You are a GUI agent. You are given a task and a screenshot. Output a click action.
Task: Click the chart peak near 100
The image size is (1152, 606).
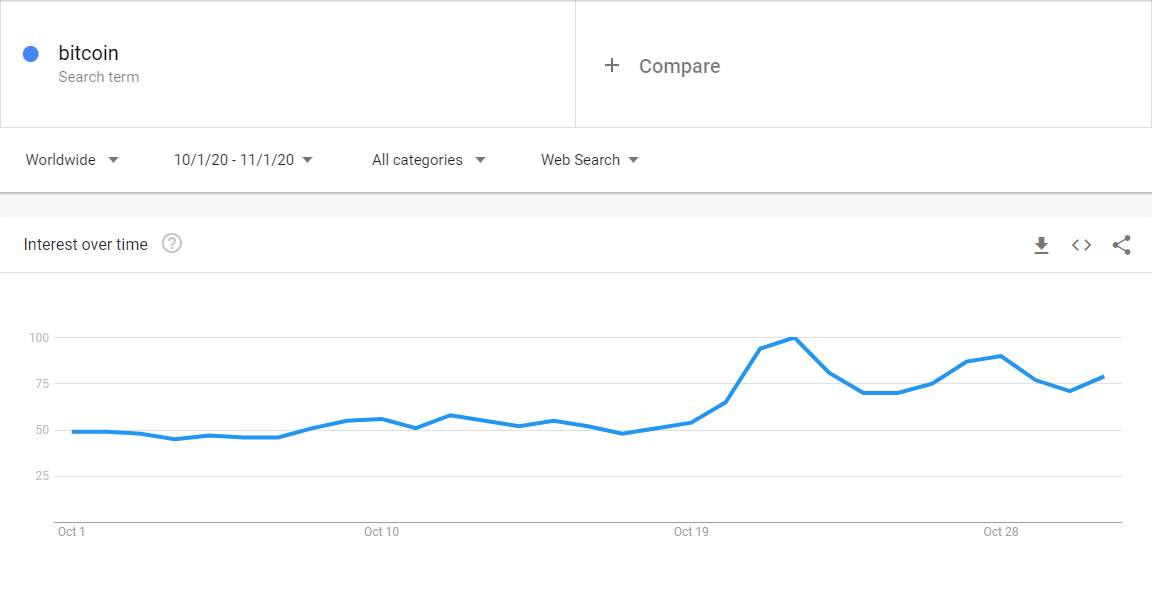point(794,338)
